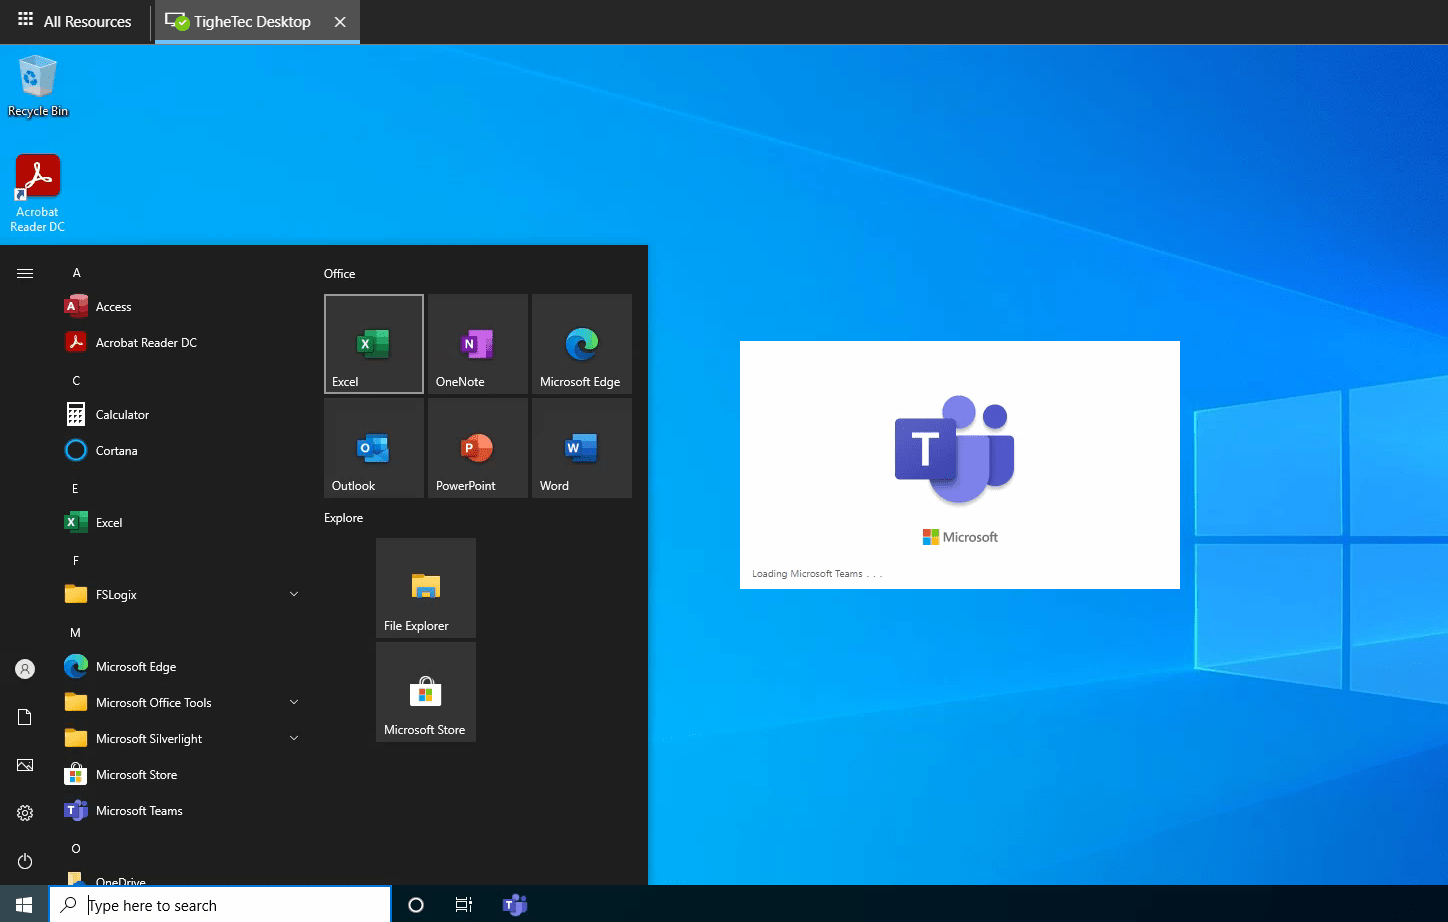Open the PowerPoint tile

(x=478, y=448)
